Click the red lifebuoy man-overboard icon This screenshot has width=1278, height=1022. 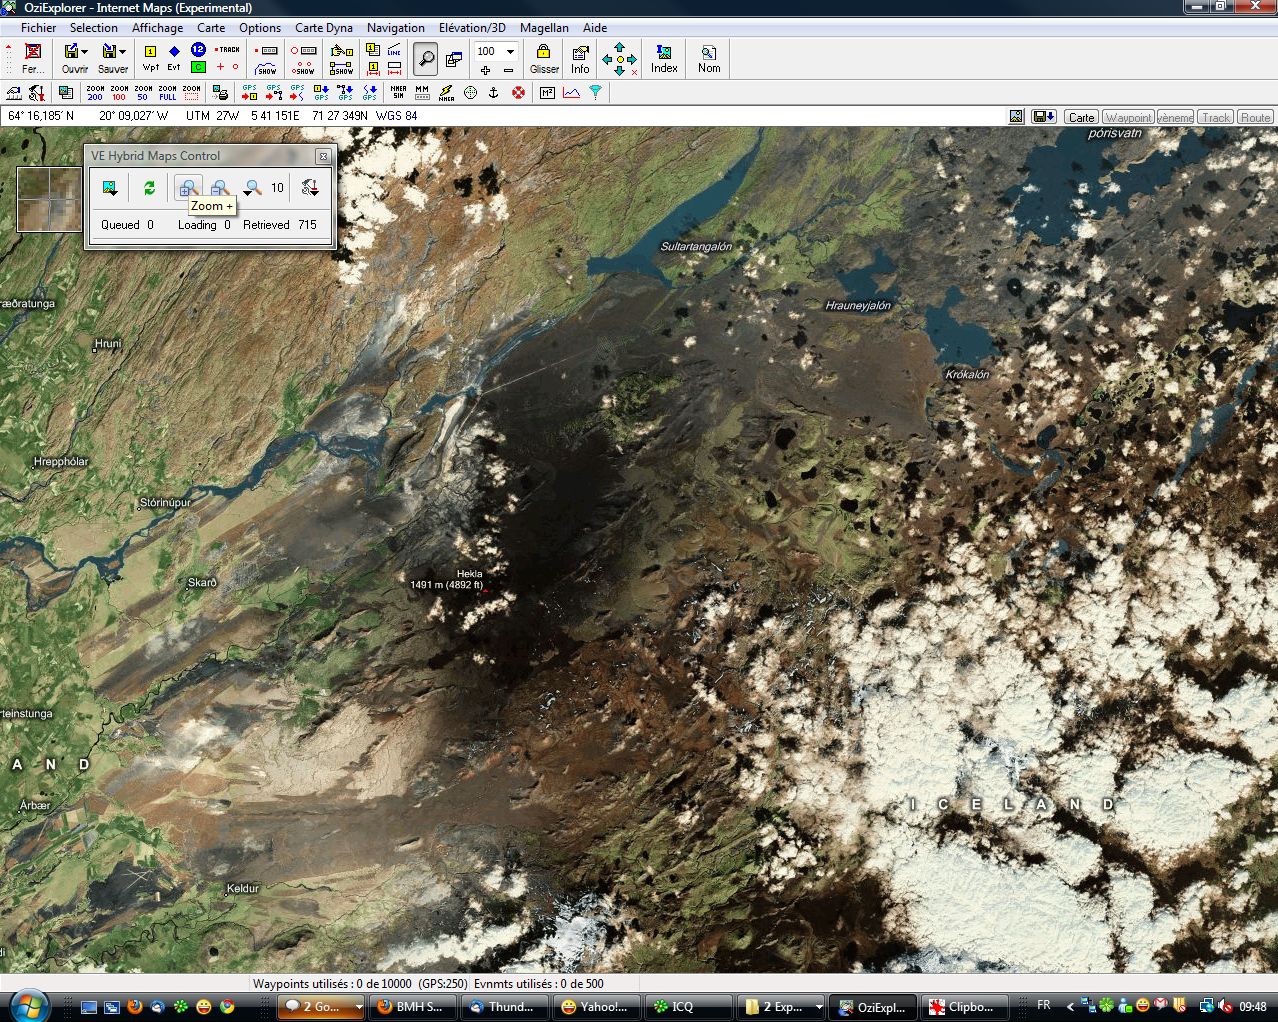(518, 93)
